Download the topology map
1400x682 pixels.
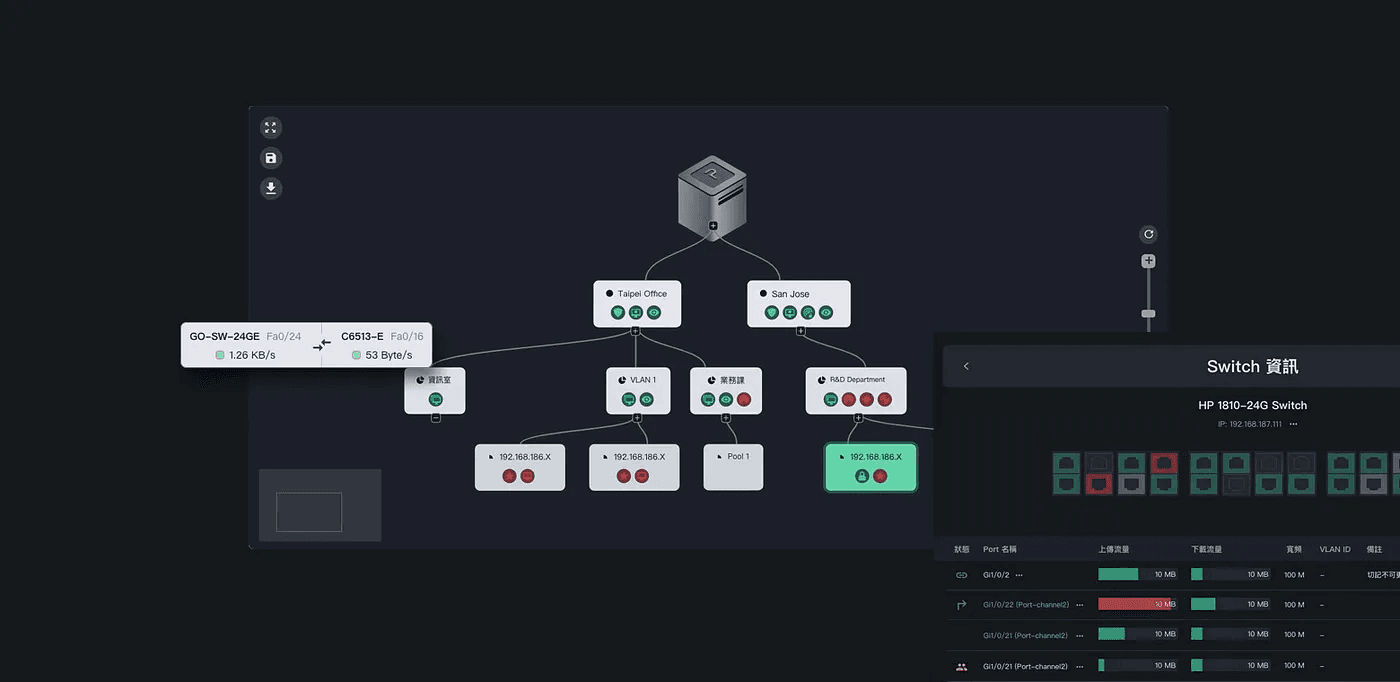point(270,188)
